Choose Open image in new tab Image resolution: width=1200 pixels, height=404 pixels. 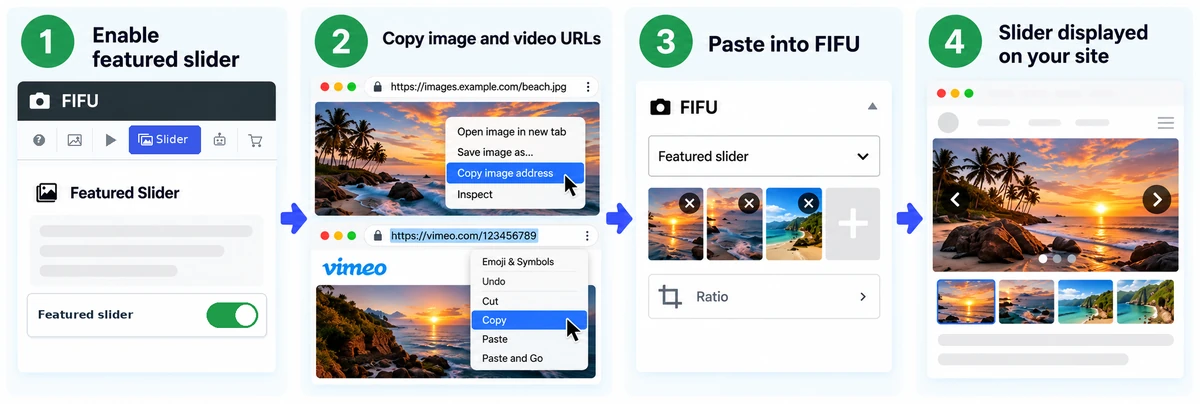[x=512, y=132]
